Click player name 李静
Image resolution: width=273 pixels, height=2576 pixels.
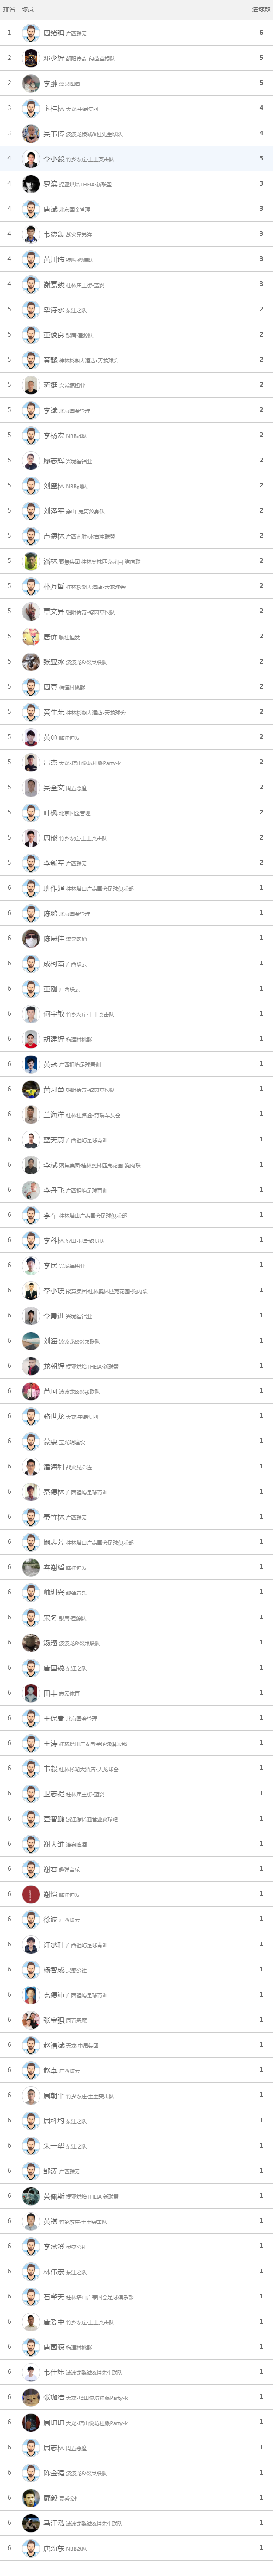pyautogui.click(x=50, y=83)
